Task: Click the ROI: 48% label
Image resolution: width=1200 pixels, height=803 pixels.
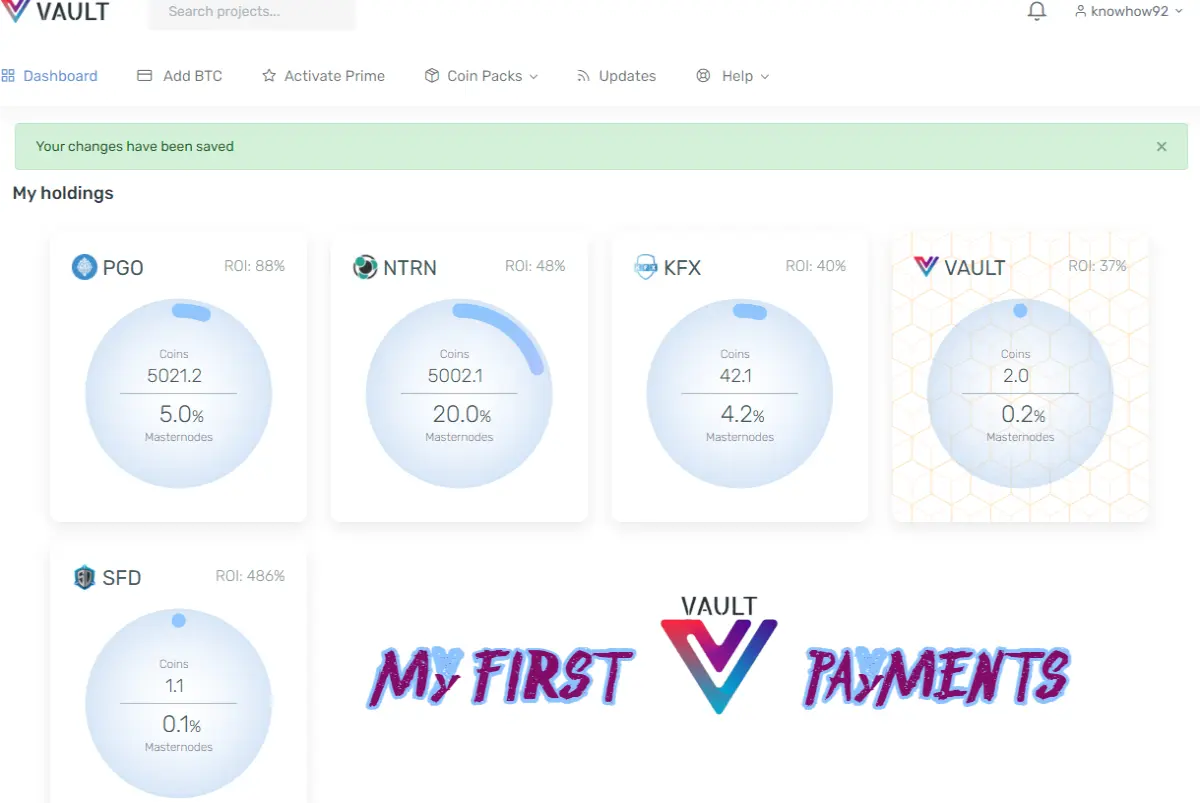Action: (x=535, y=266)
